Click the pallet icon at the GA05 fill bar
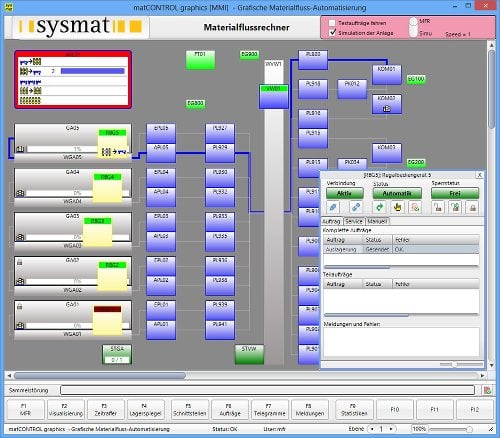 point(20,149)
